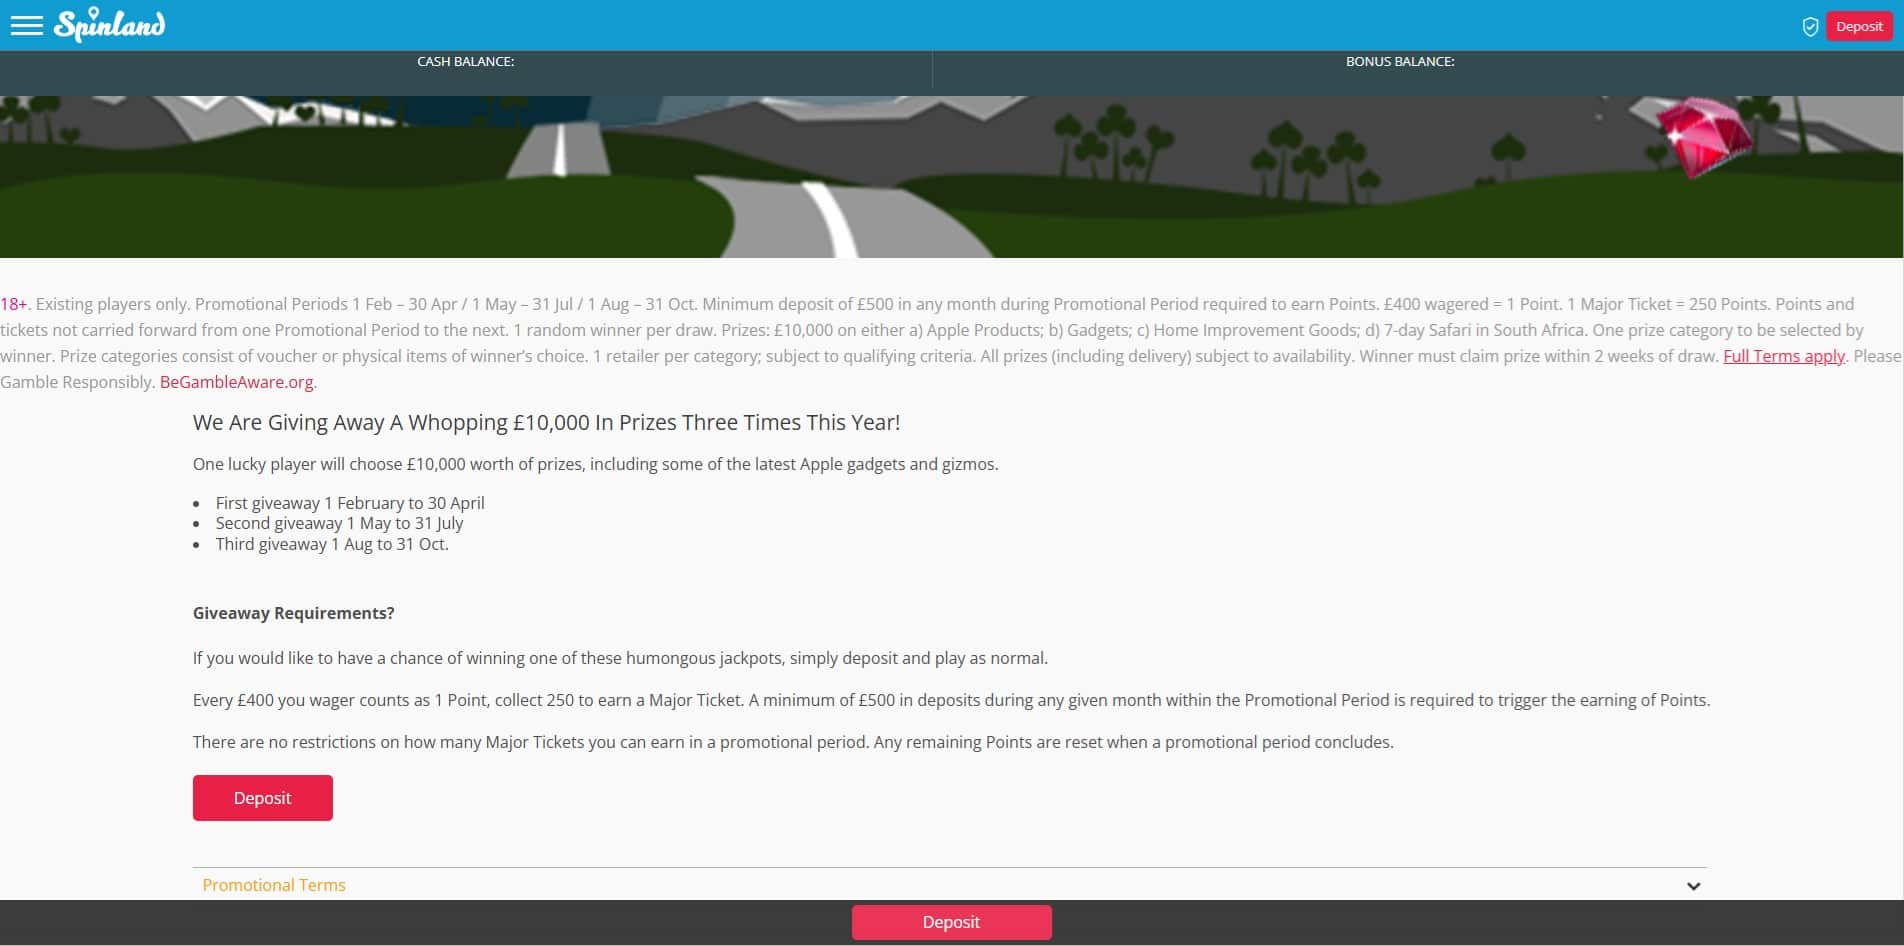The height and width of the screenshot is (946, 1904).
Task: Click the pink 18+ label
Action: pyautogui.click(x=14, y=304)
